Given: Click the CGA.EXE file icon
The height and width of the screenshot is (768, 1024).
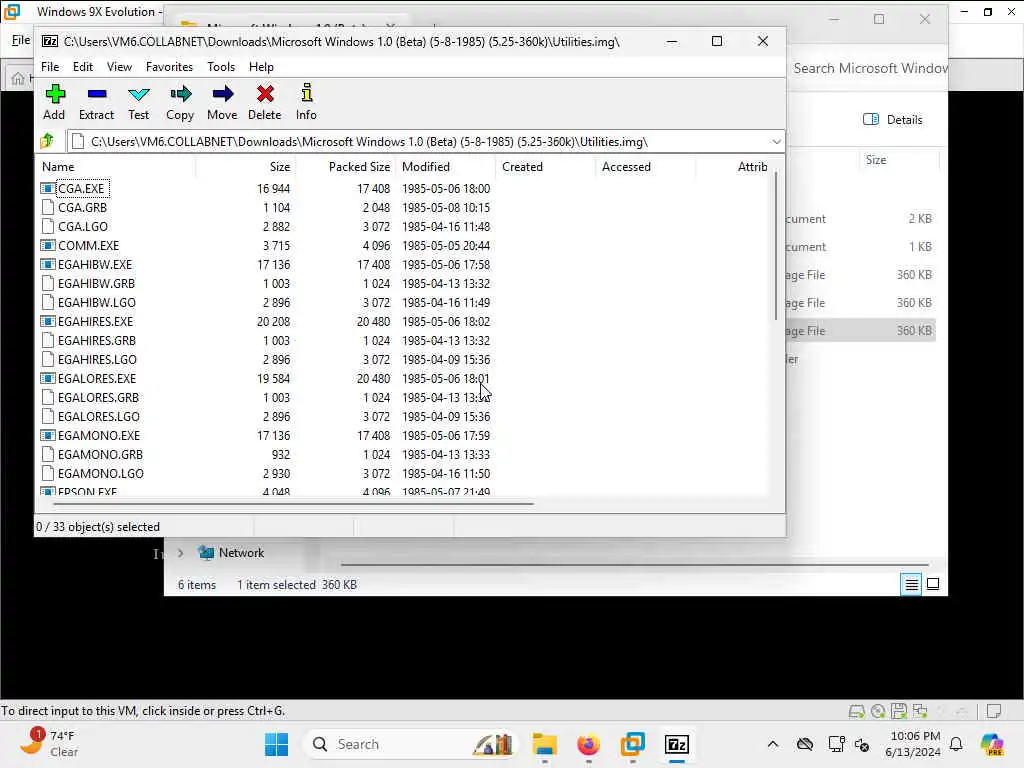Looking at the screenshot, I should click(x=47, y=189).
